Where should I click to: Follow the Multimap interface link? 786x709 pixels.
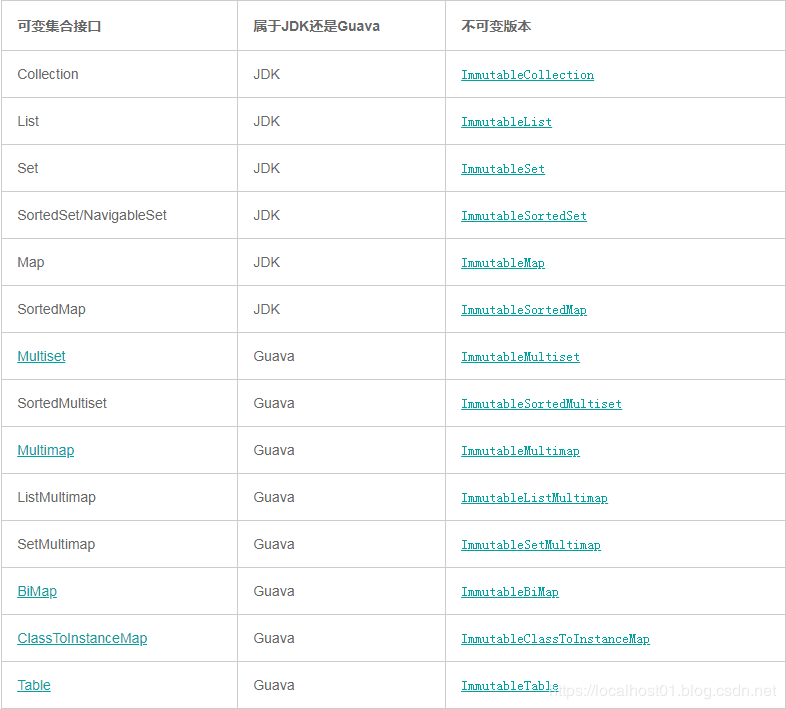pyautogui.click(x=45, y=450)
